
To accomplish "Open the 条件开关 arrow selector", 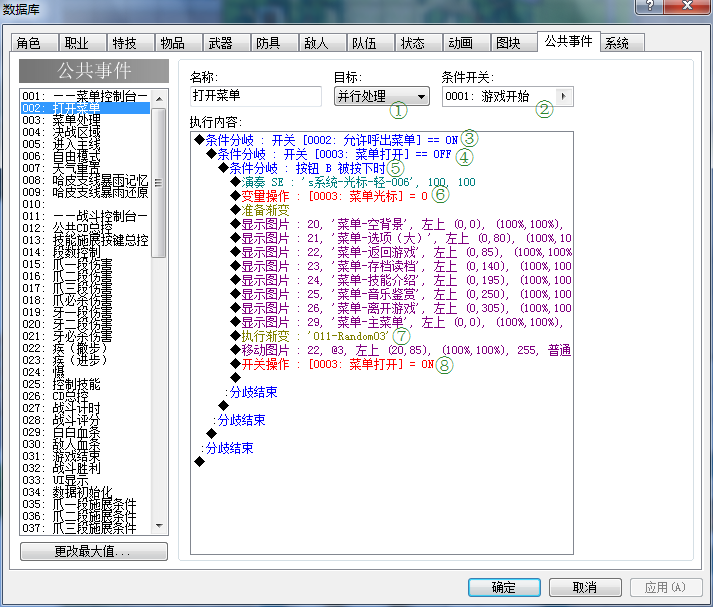I will [564, 96].
